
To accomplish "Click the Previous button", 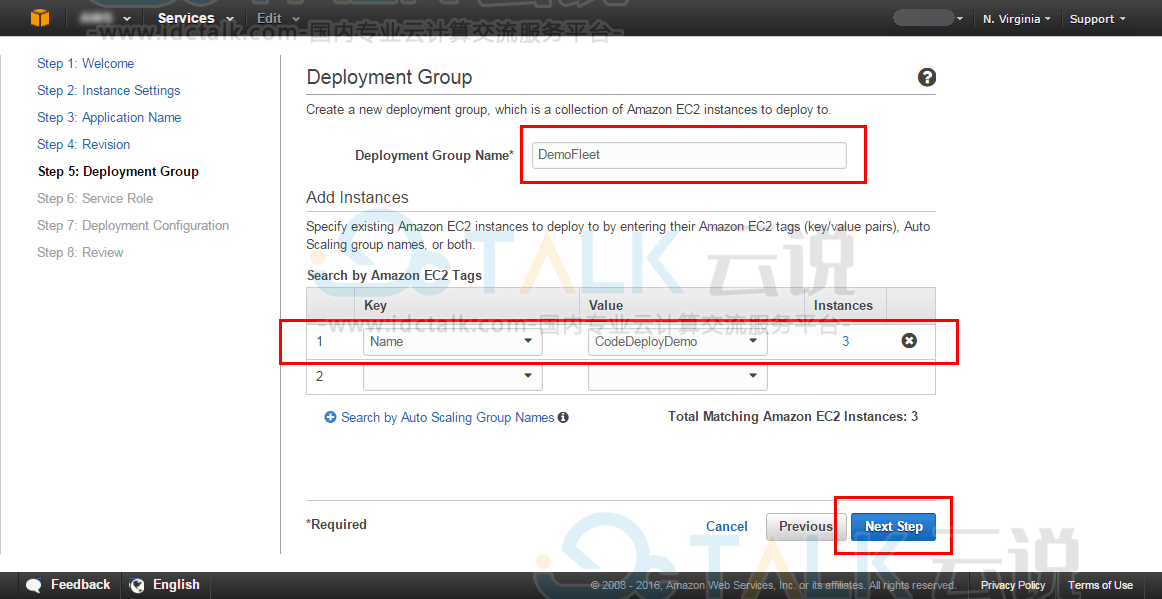I will coord(805,526).
